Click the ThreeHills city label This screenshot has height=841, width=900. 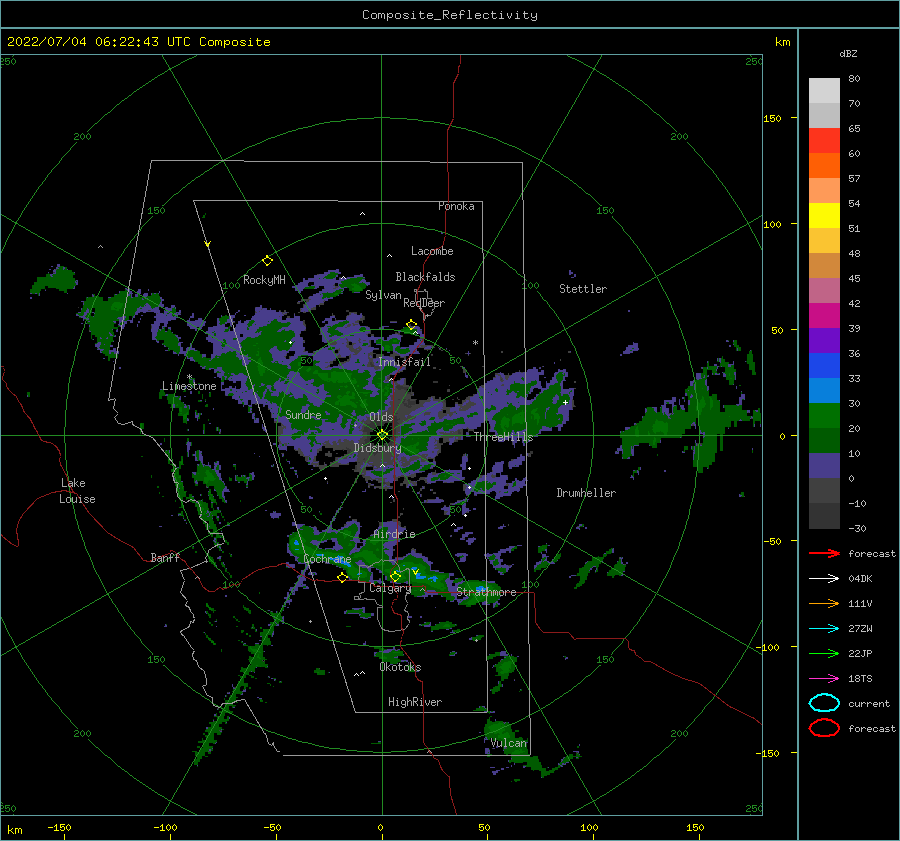(503, 437)
